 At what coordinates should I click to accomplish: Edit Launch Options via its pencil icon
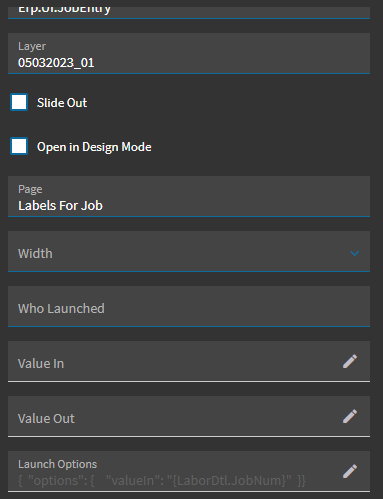(x=350, y=471)
